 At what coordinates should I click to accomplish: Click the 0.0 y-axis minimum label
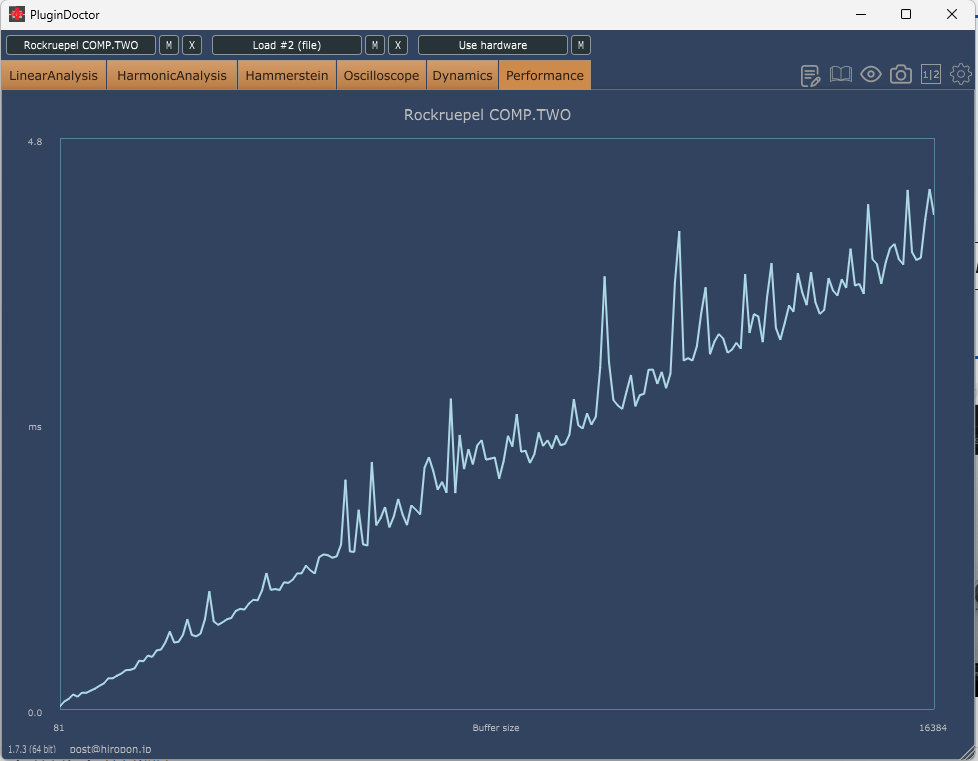[x=35, y=713]
